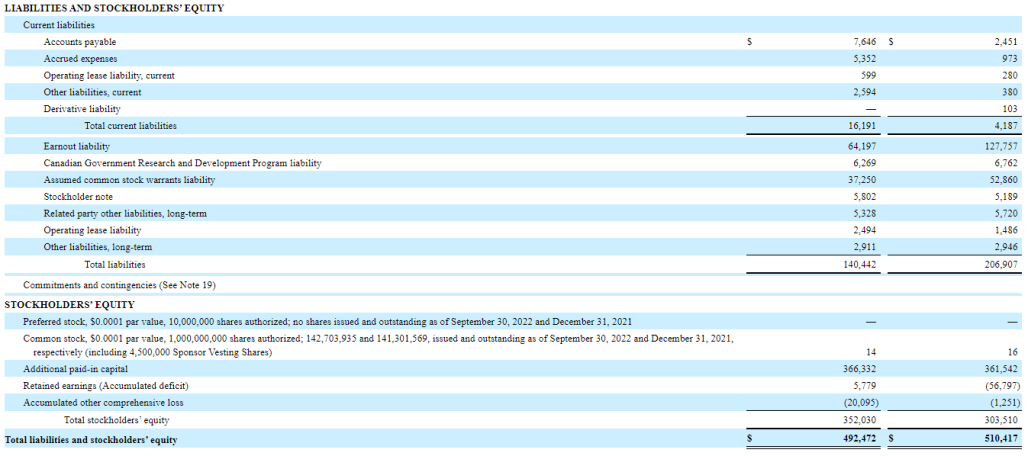
Task: Click Total liabilities value 206,907
Action: coord(1001,265)
